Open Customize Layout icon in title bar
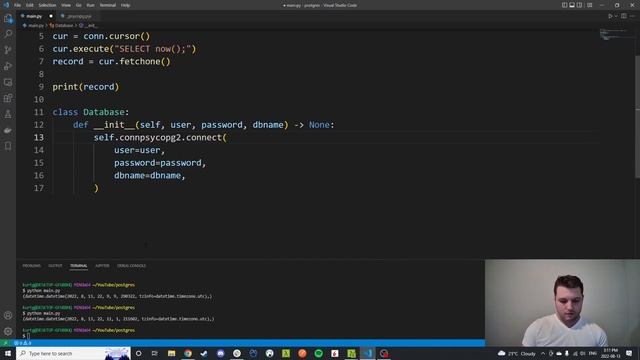The width and height of the screenshot is (640, 360). 589,5
